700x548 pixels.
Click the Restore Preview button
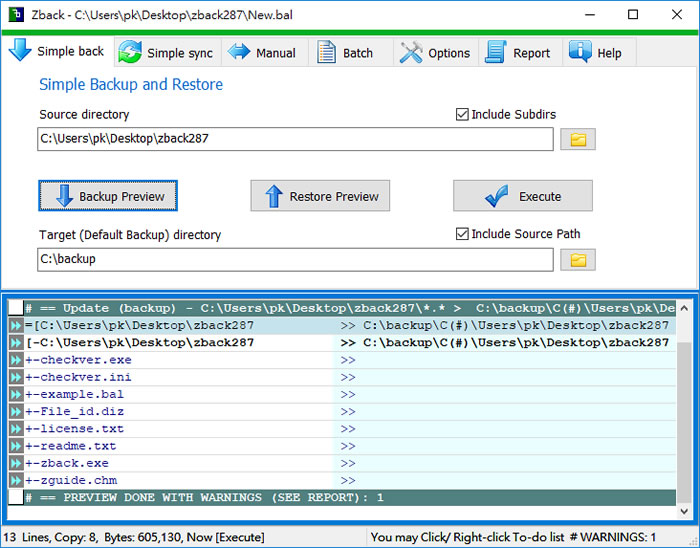320,196
